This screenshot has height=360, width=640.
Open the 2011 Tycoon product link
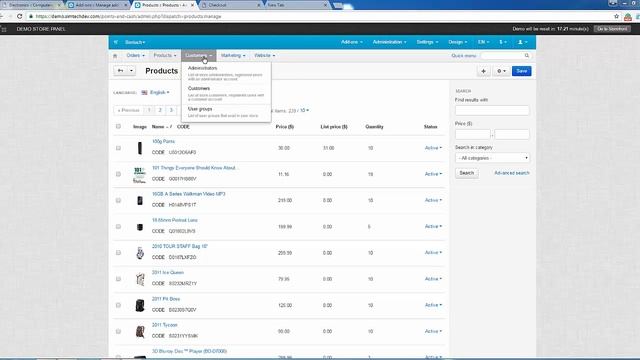point(164,325)
